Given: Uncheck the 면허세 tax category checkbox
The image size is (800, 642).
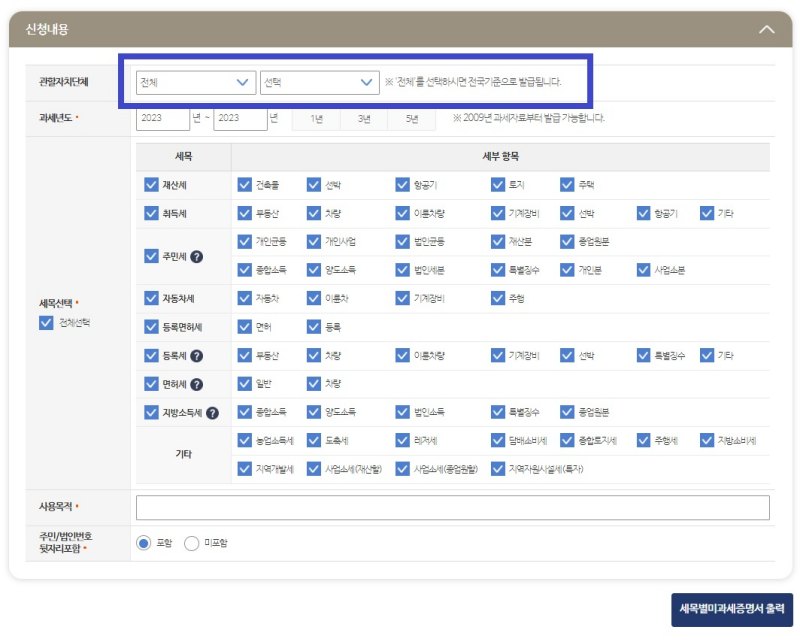Looking at the screenshot, I should pyautogui.click(x=151, y=384).
